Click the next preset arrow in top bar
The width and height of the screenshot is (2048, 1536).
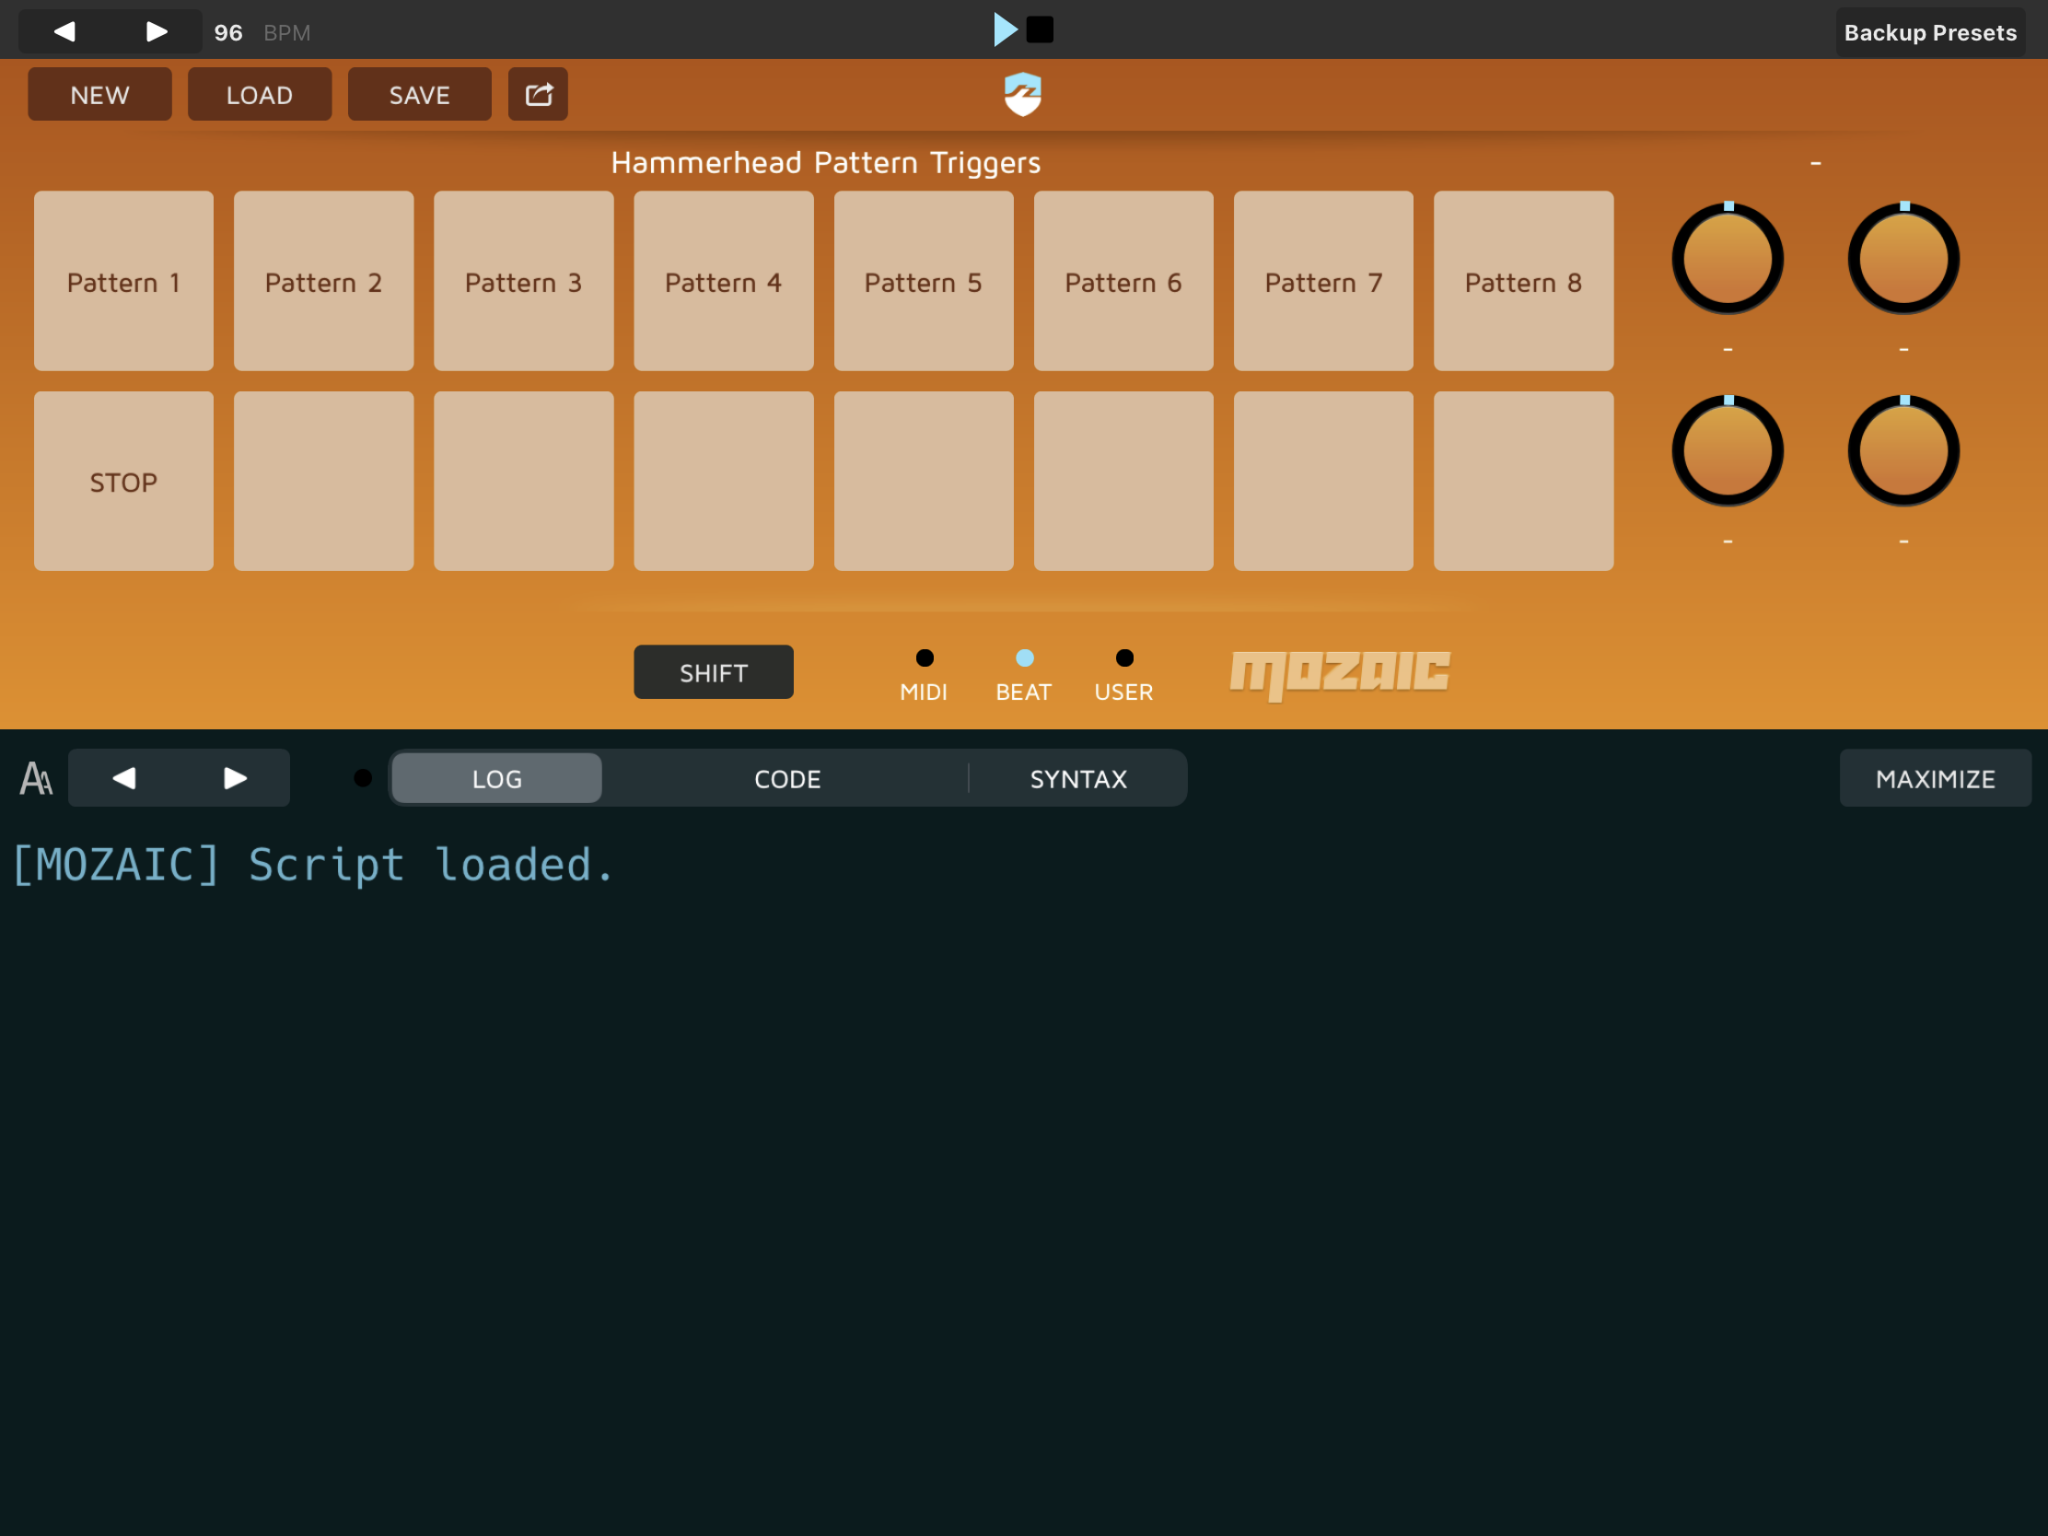[157, 32]
